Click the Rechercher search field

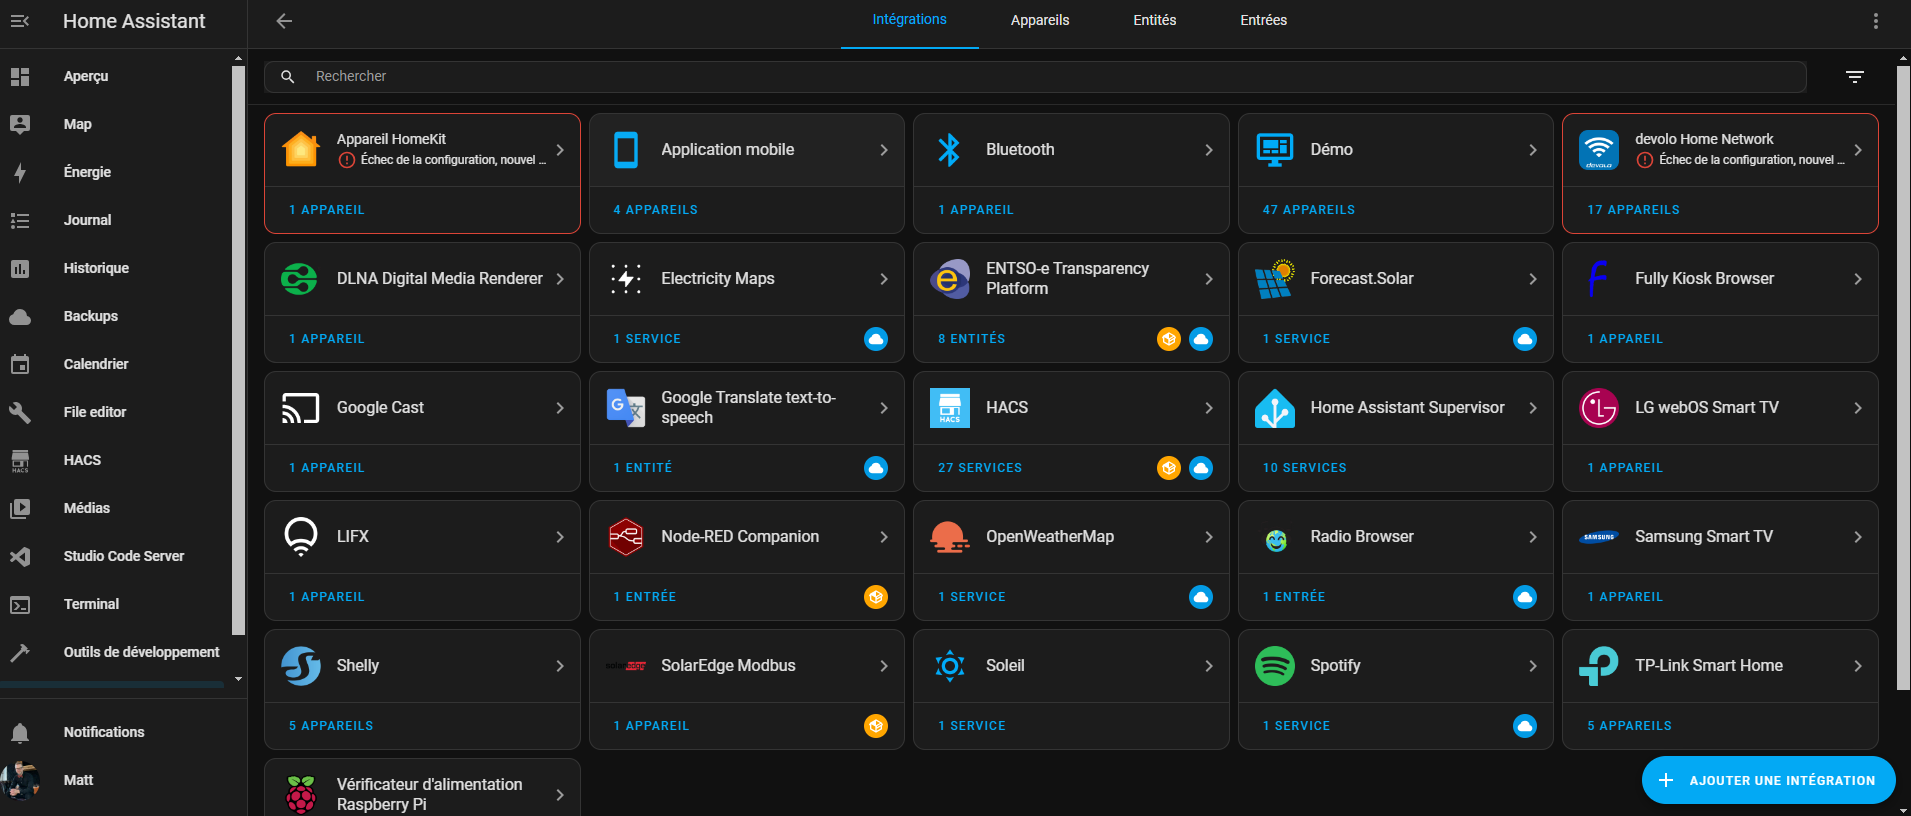1035,77
